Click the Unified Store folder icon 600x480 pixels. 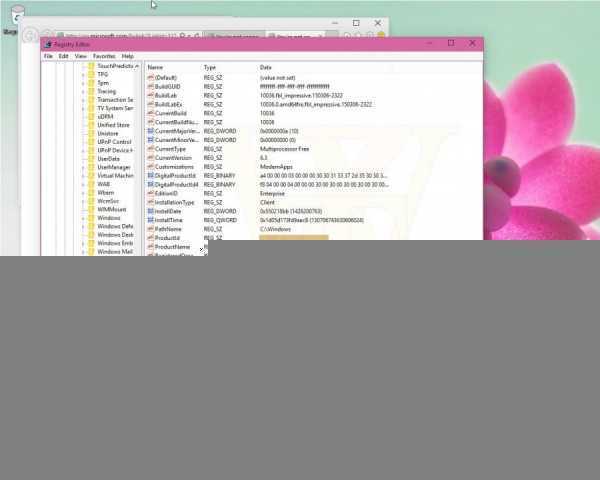[91, 125]
